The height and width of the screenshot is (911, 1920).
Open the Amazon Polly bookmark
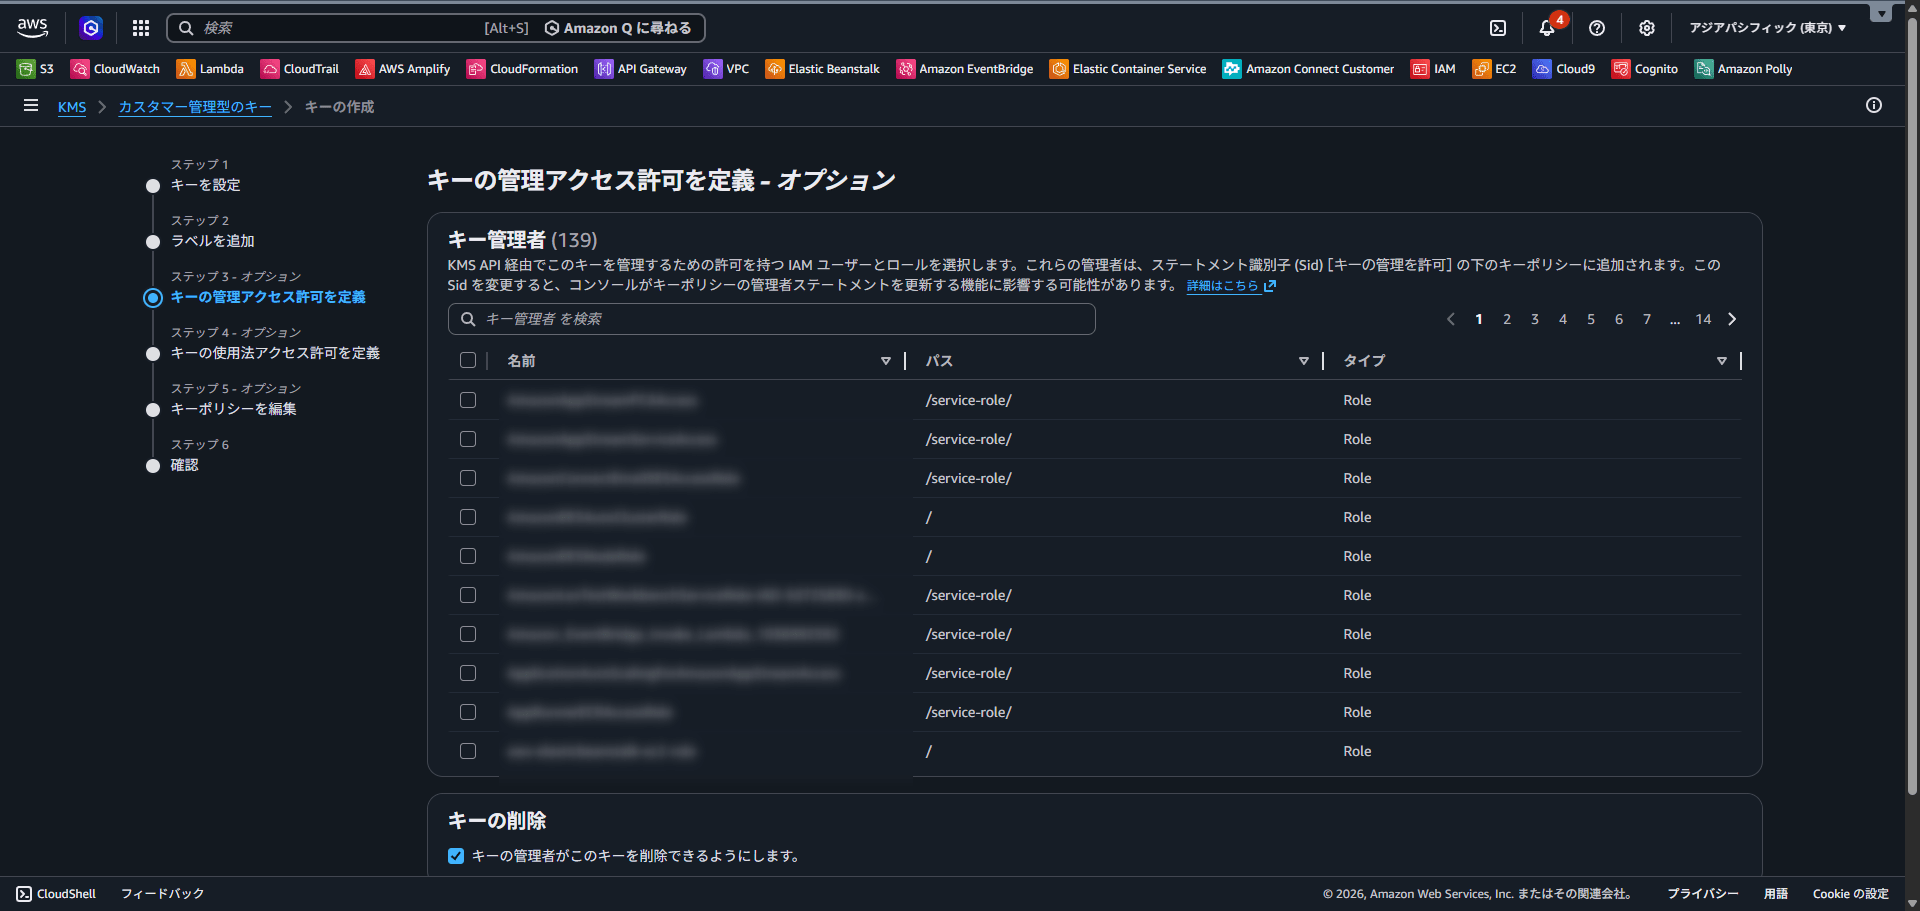[x=1743, y=69]
